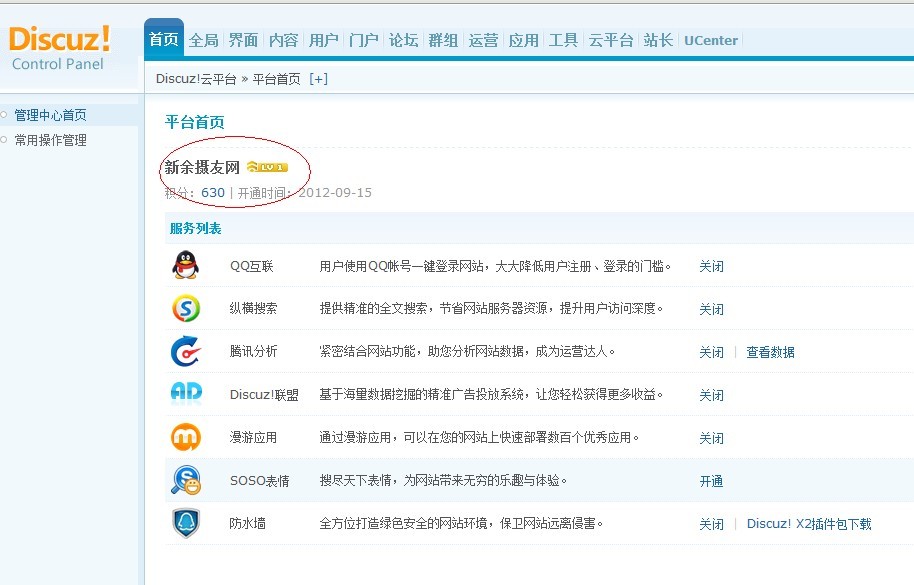The width and height of the screenshot is (914, 585).
Task: Open the UCenter navigation tab
Action: point(711,40)
